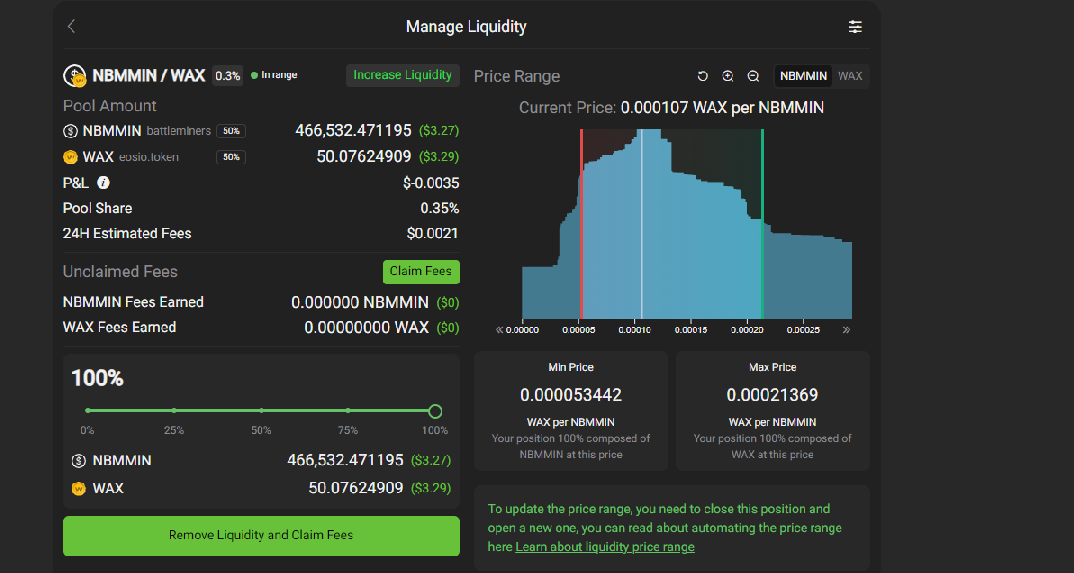Set removal slider to 50%

pyautogui.click(x=261, y=411)
